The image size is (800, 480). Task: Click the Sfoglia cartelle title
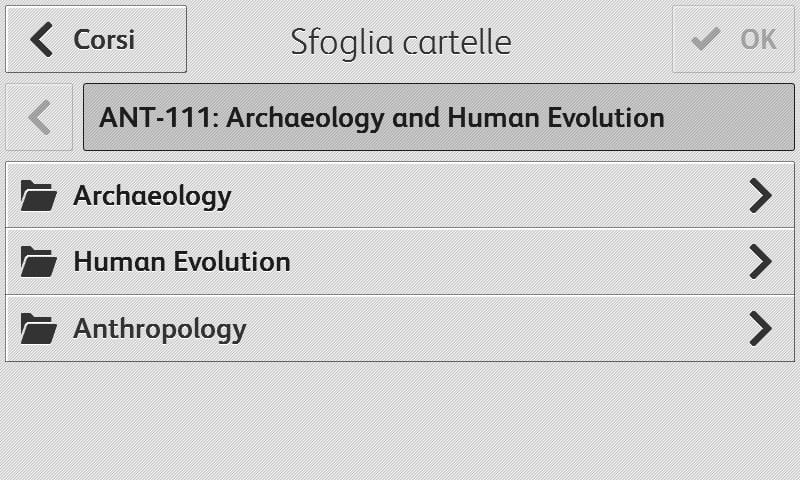401,42
